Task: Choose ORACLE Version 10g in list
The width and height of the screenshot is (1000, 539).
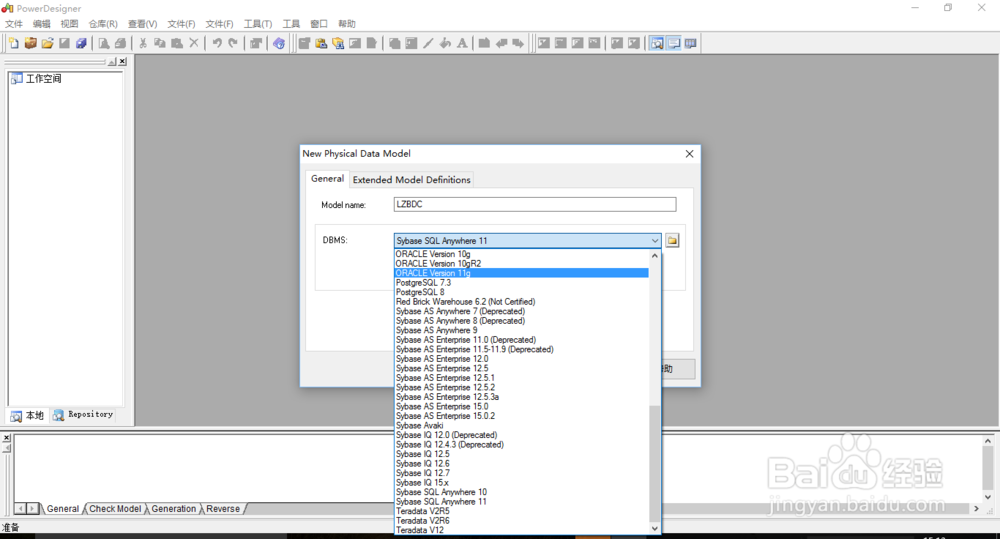Action: pos(521,254)
